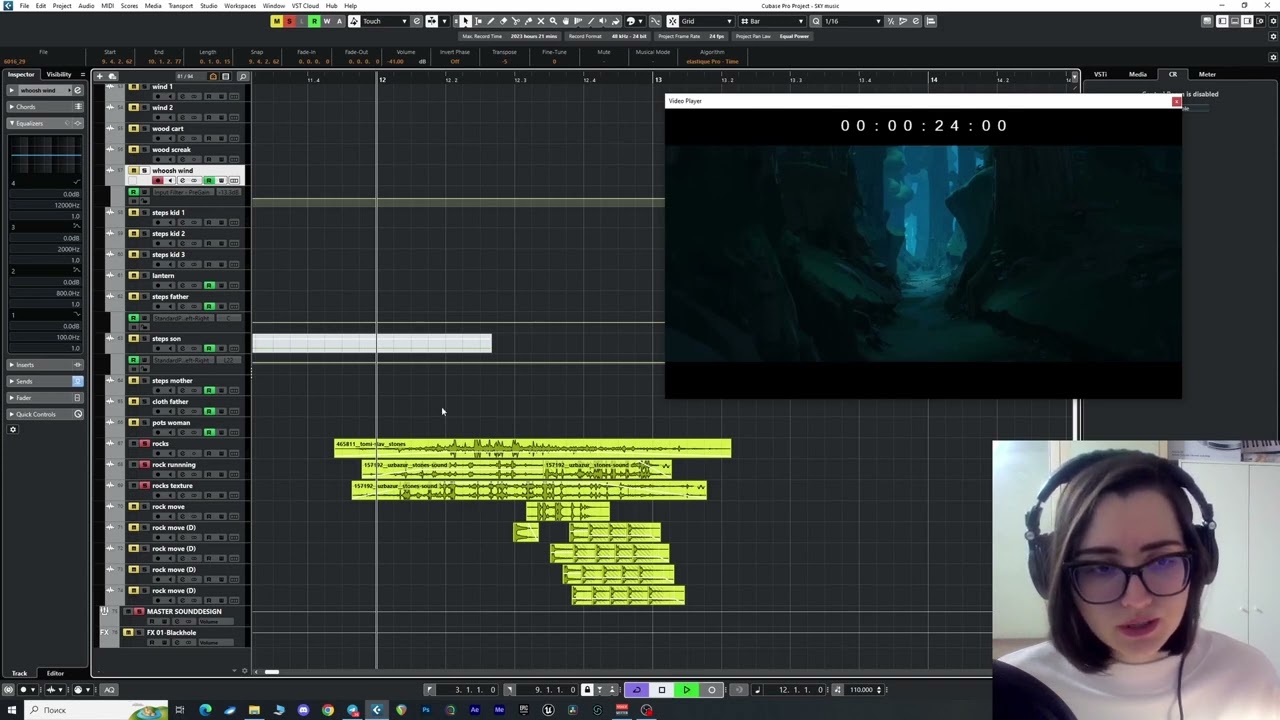
Task: Select the Range Selection tool
Action: coord(478,21)
